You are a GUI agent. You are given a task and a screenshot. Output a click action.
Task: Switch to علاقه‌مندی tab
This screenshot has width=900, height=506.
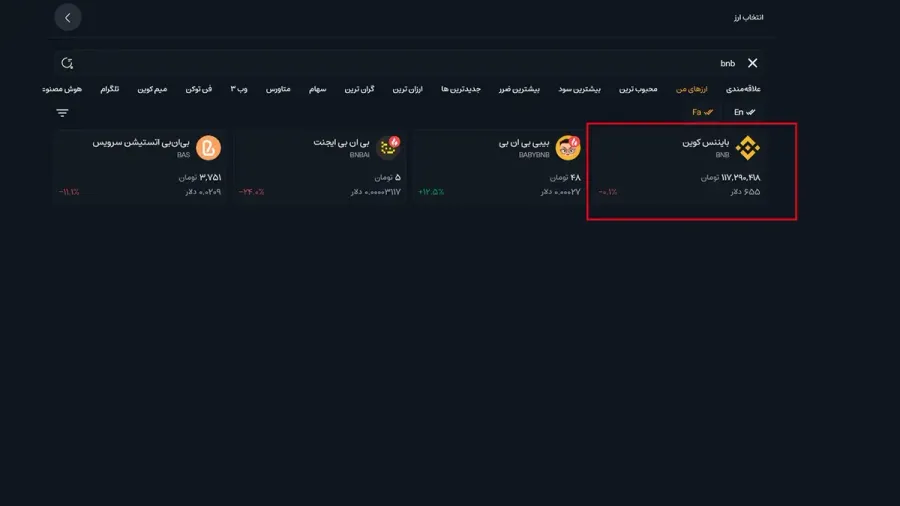pos(743,89)
